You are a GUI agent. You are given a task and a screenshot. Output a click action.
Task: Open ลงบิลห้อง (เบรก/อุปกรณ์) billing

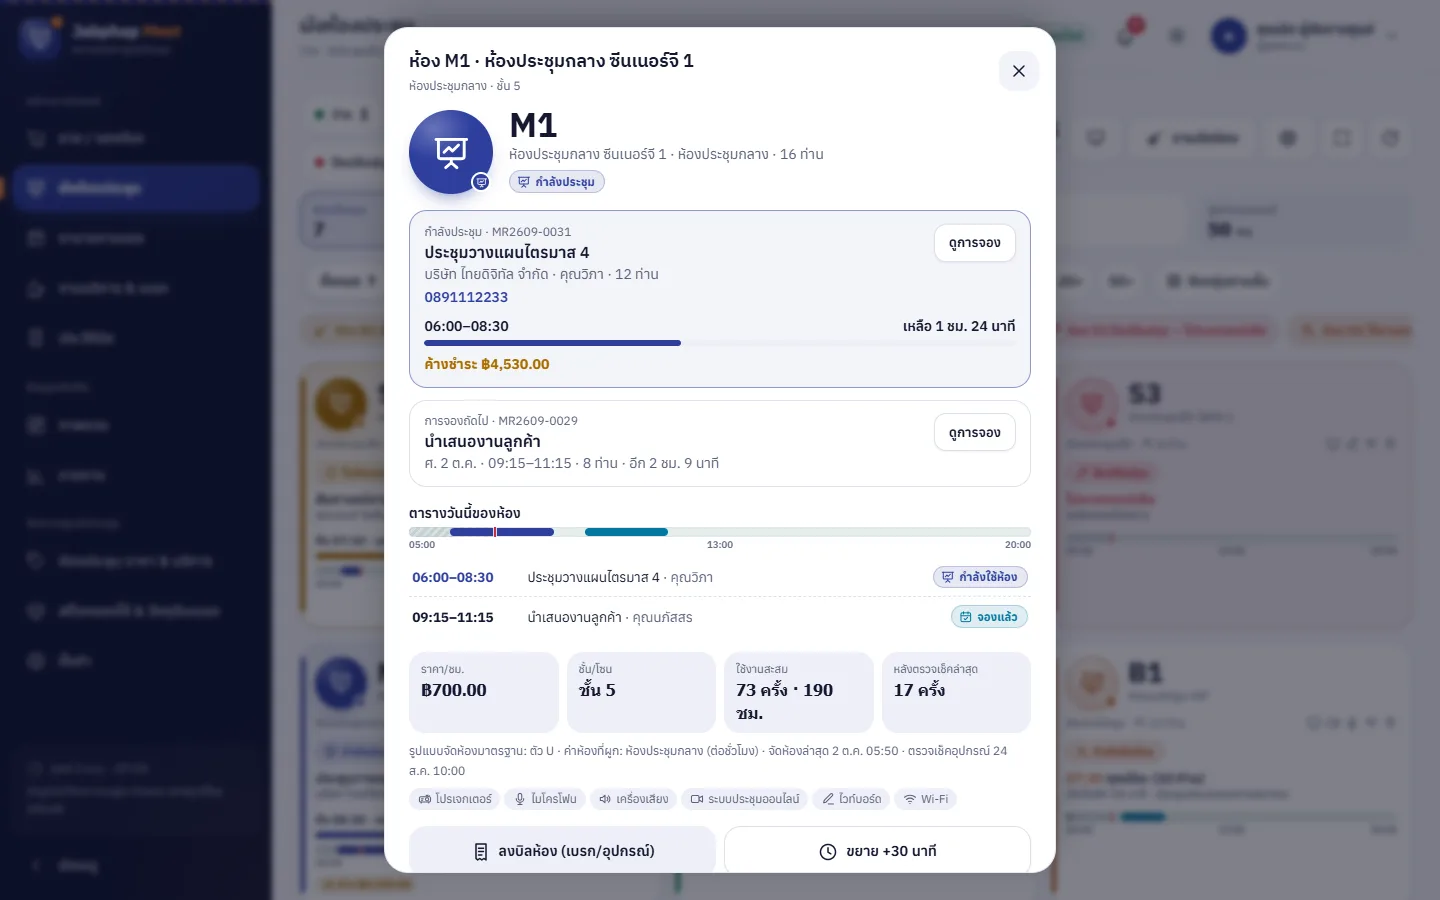[x=563, y=851]
